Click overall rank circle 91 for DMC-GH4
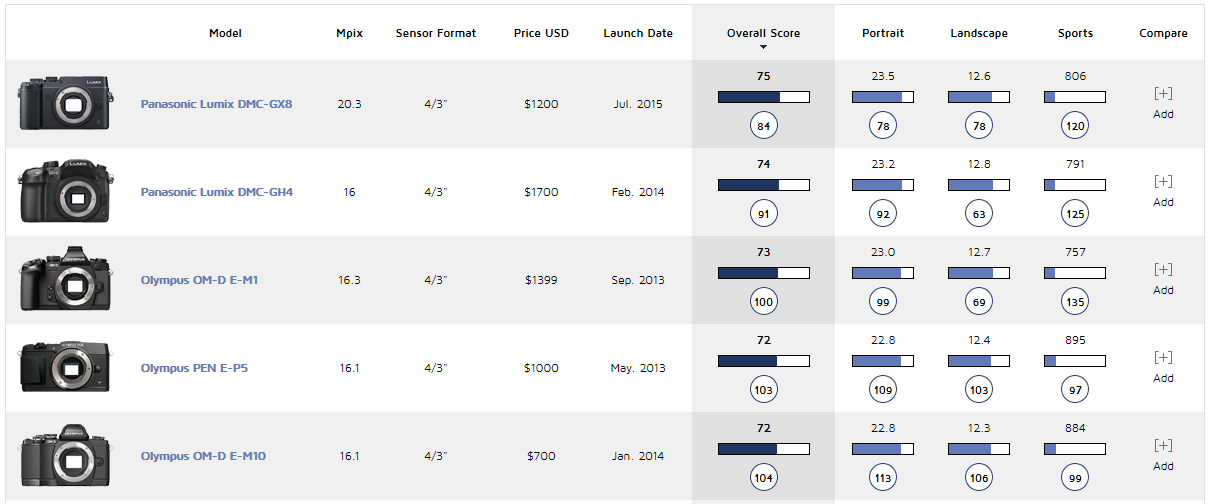This screenshot has width=1210, height=504. click(764, 214)
